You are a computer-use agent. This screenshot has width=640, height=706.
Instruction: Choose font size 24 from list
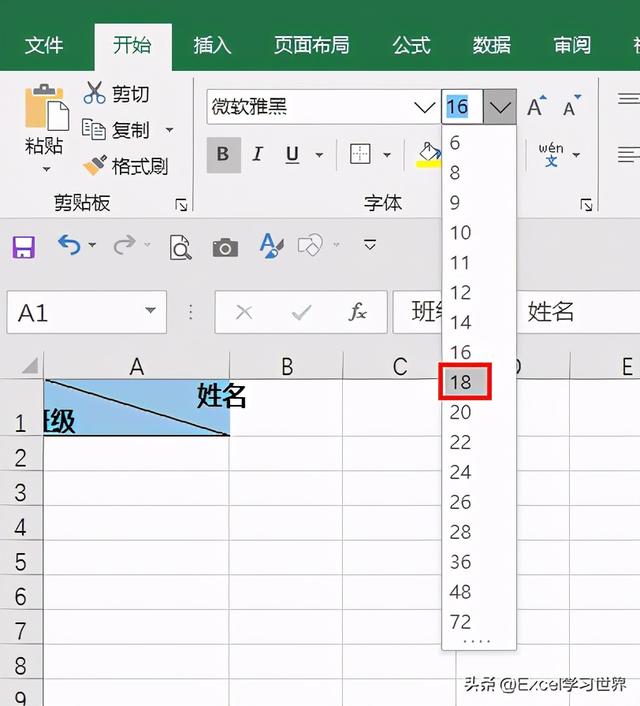pyautogui.click(x=479, y=472)
